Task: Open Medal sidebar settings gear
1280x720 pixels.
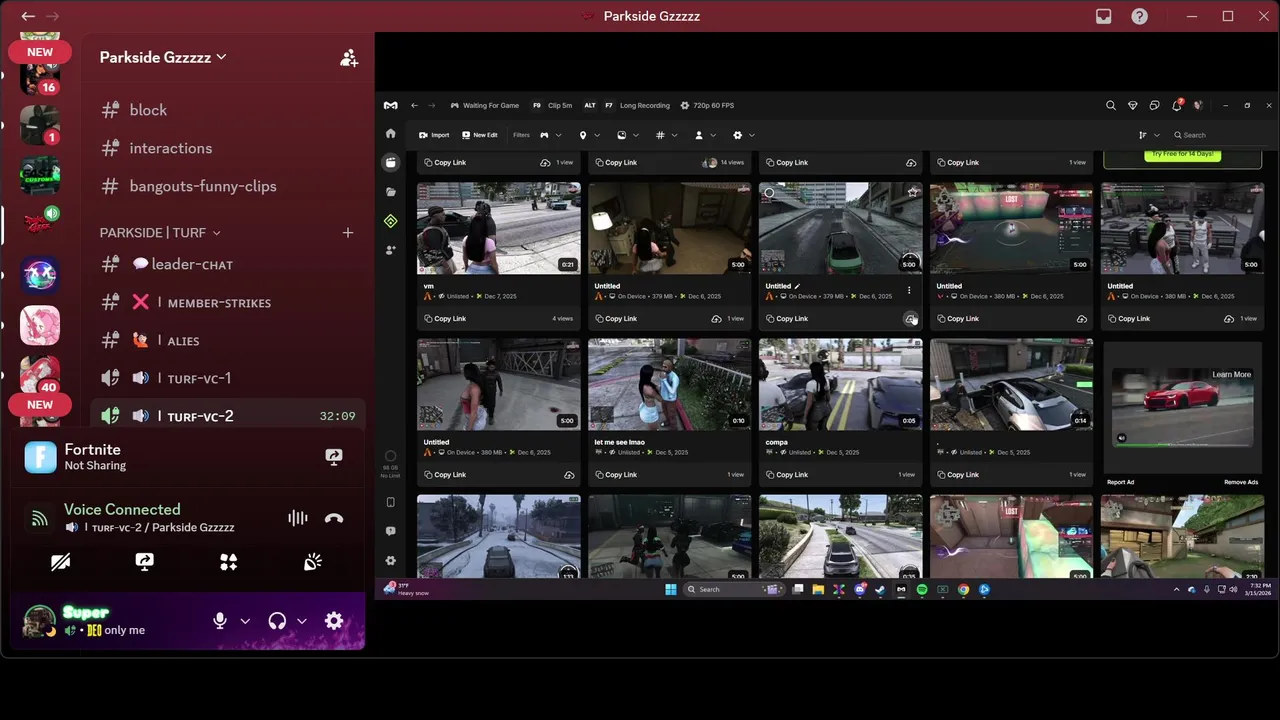Action: [x=390, y=561]
